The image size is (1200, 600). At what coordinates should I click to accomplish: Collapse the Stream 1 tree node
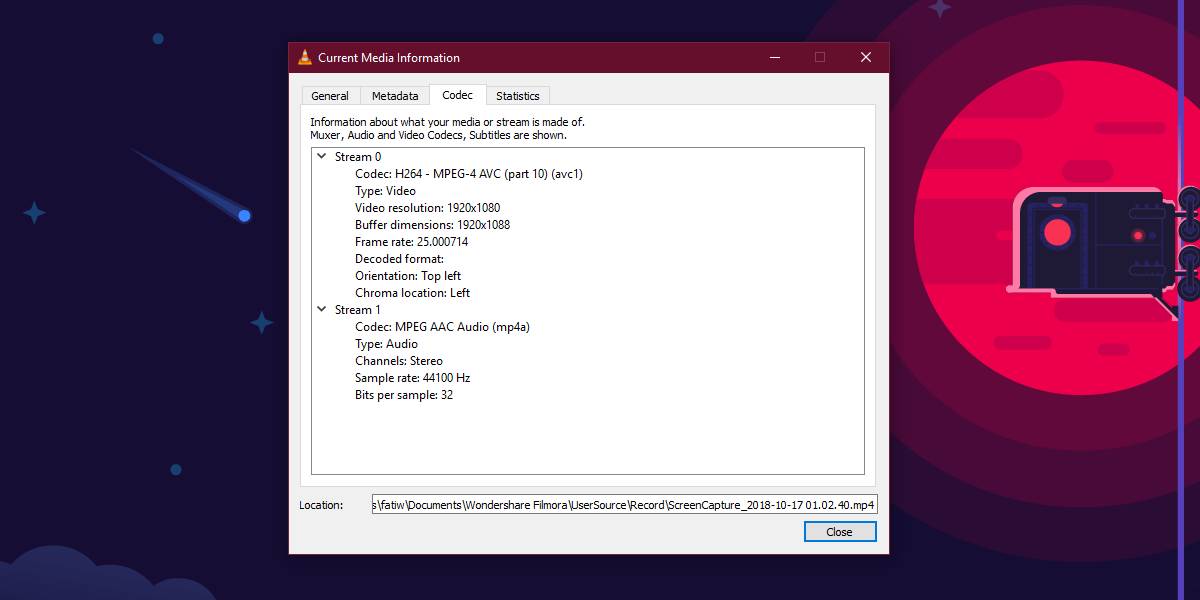click(x=322, y=309)
